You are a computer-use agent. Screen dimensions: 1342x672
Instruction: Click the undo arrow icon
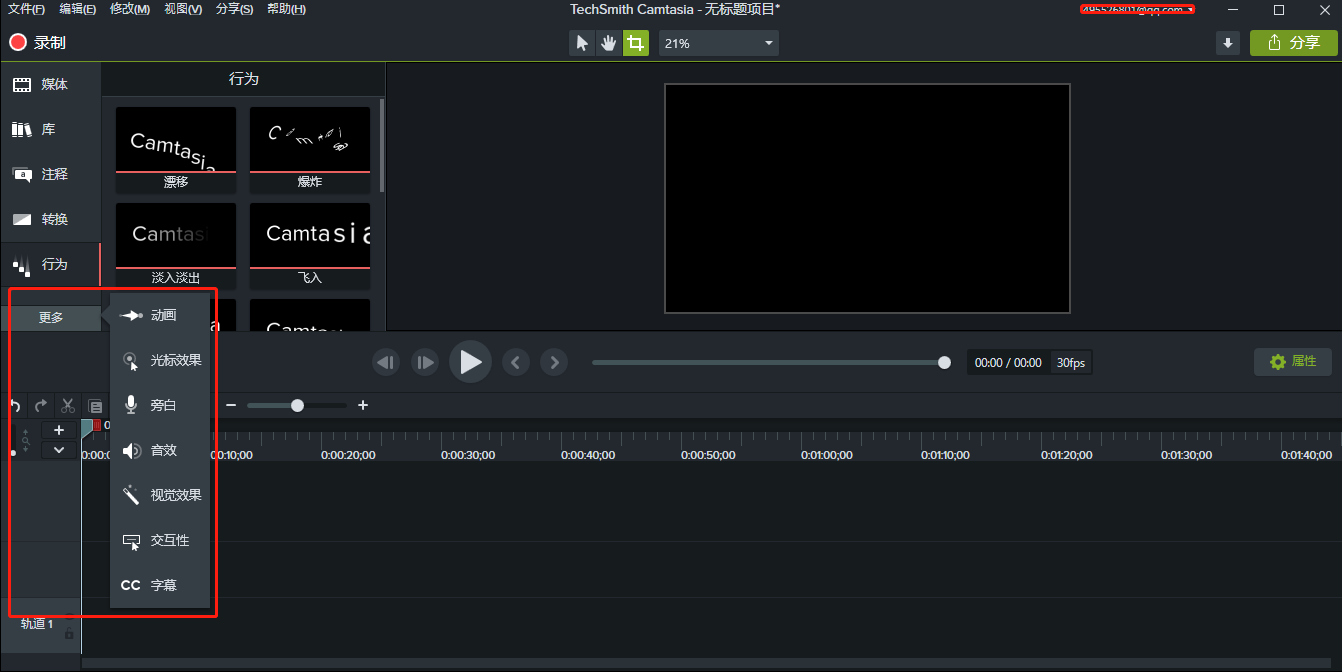pyautogui.click(x=15, y=405)
